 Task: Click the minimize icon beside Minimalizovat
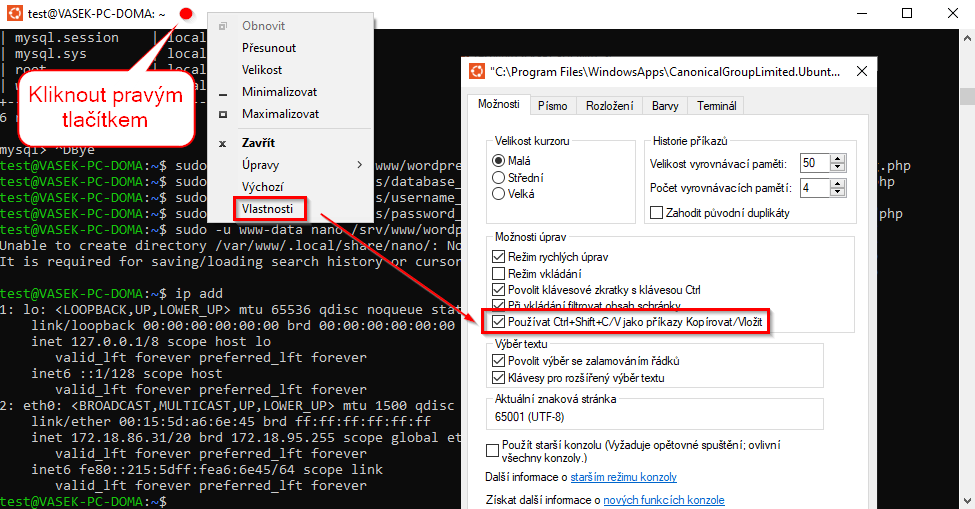point(223,94)
